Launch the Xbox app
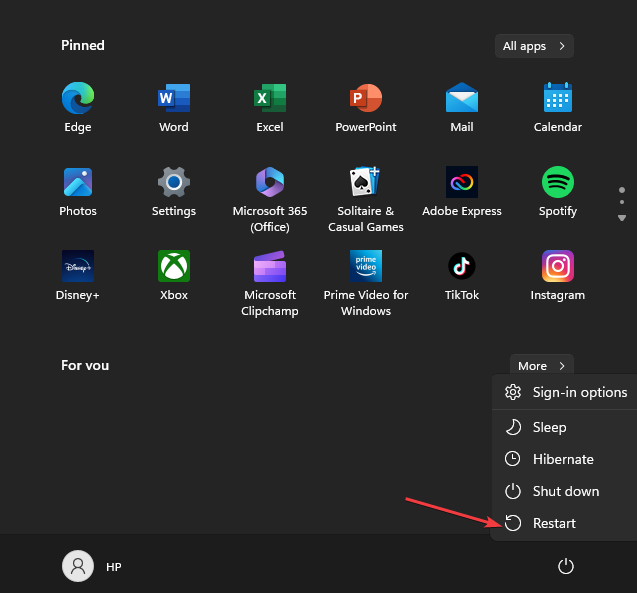Image resolution: width=637 pixels, height=593 pixels. tap(174, 275)
